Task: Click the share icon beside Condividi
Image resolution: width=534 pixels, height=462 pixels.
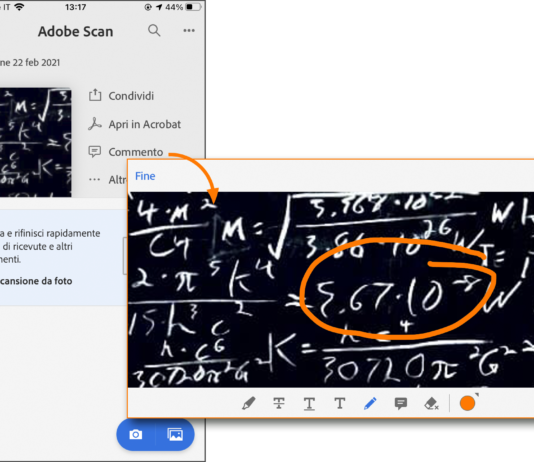Action: coord(95,95)
